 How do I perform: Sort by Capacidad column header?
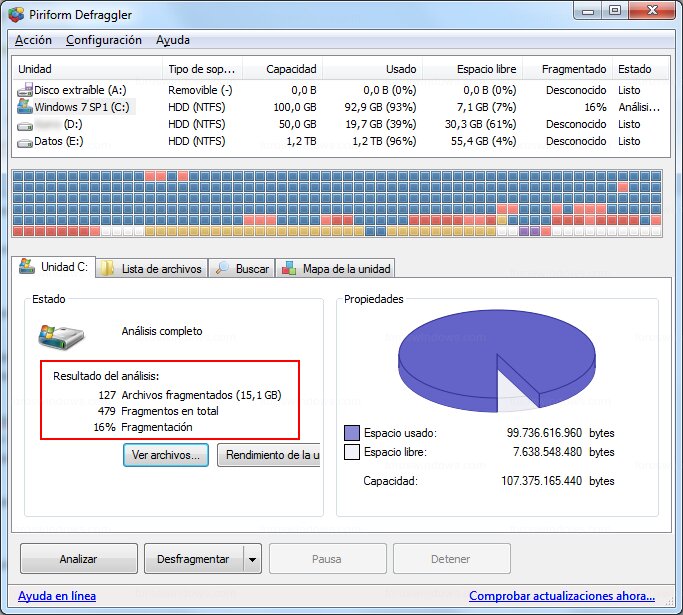pos(282,69)
